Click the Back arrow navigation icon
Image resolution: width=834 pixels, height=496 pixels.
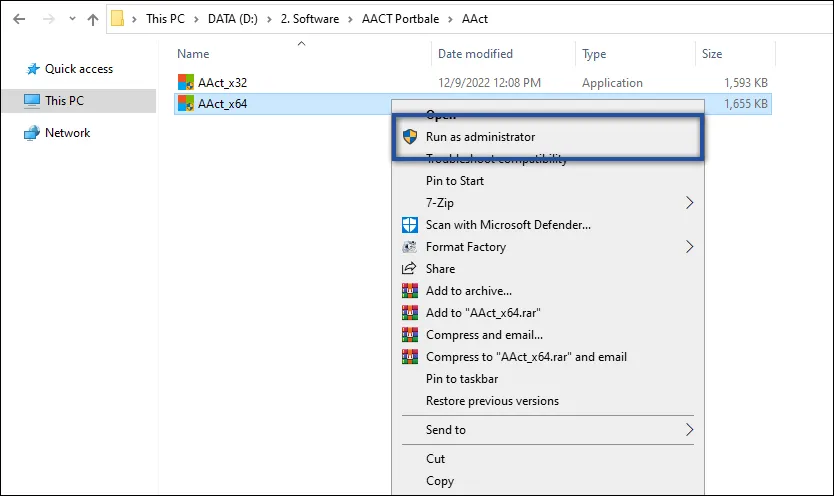18,19
